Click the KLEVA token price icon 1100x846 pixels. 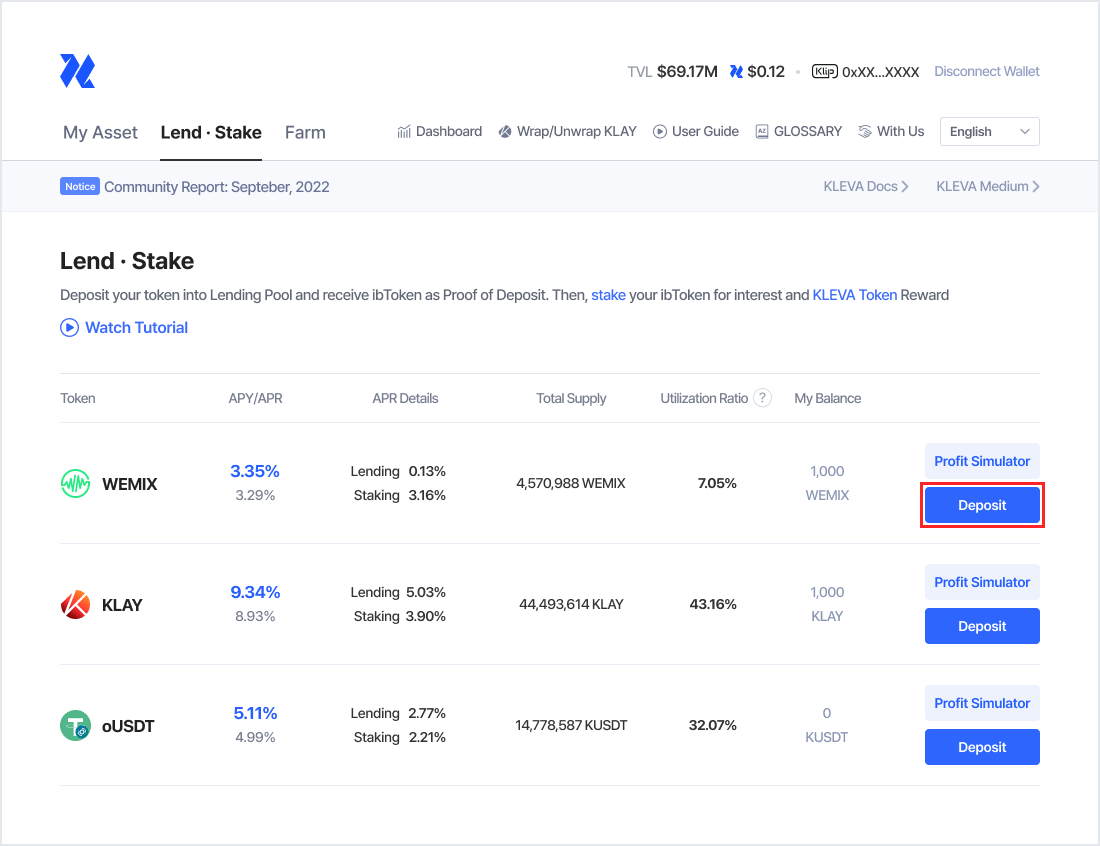[x=736, y=72]
